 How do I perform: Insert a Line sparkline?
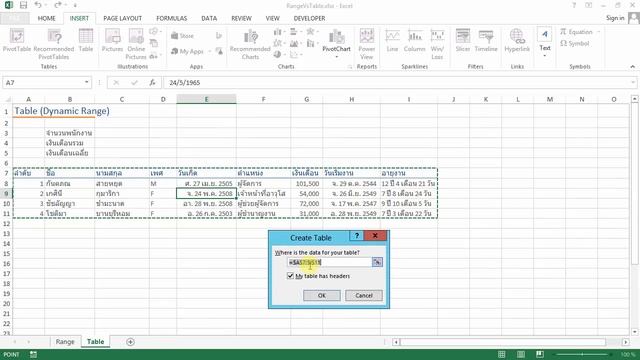(x=392, y=41)
